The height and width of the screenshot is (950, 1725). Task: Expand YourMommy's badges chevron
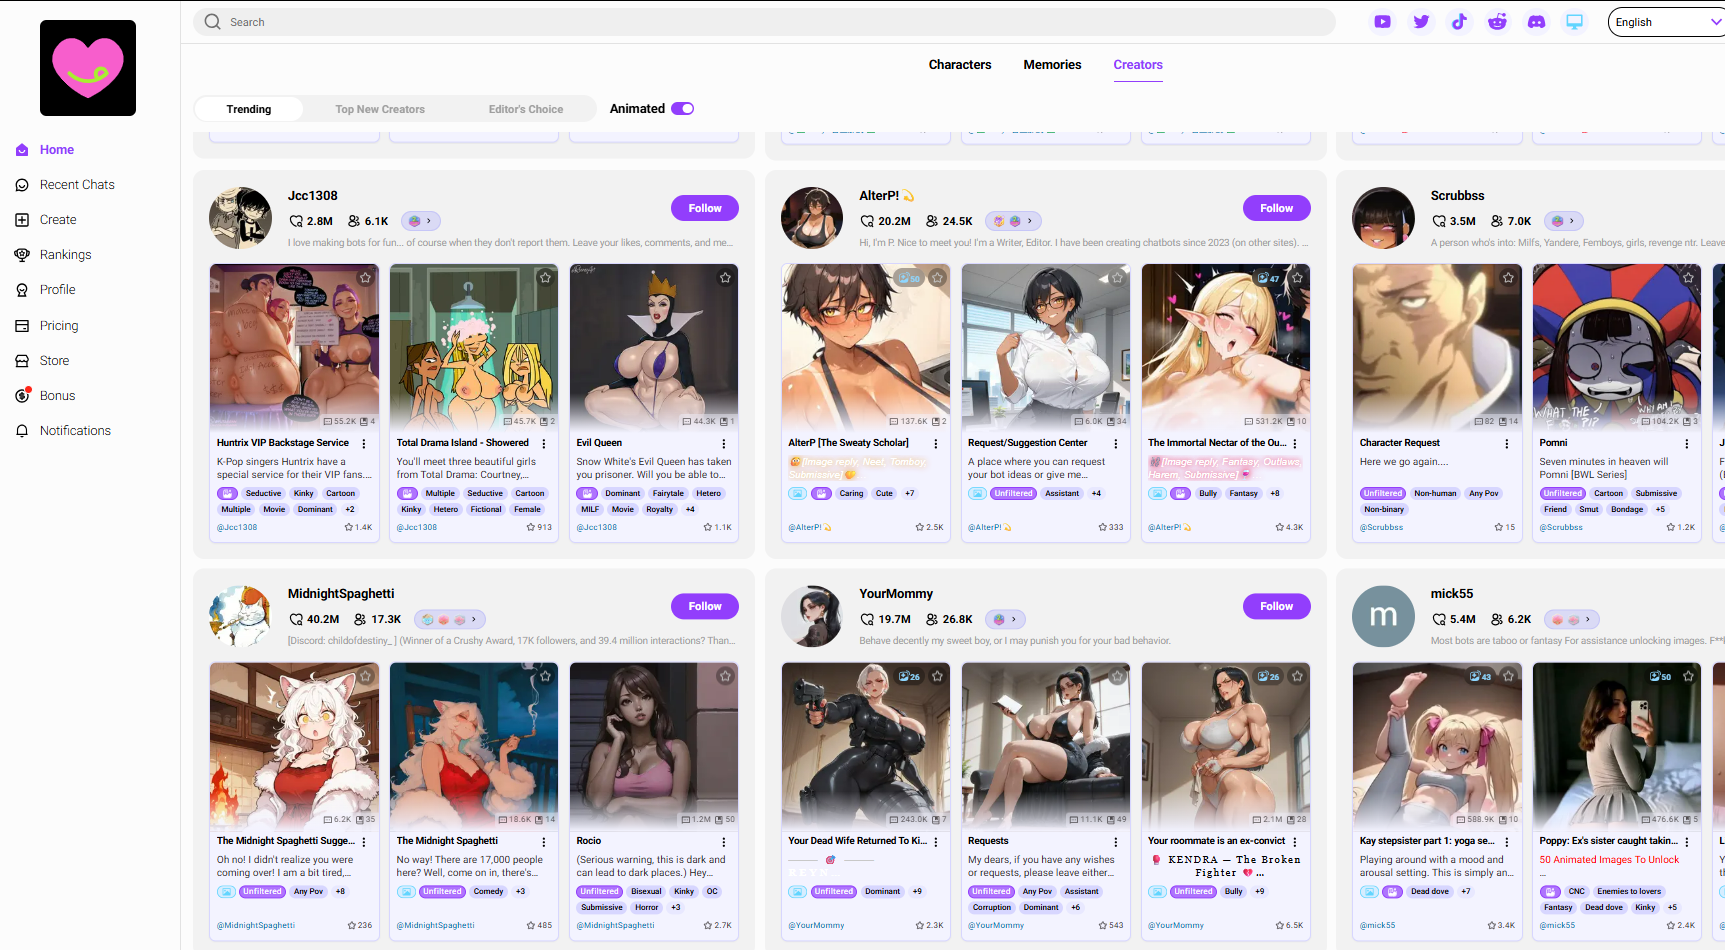pos(1013,619)
